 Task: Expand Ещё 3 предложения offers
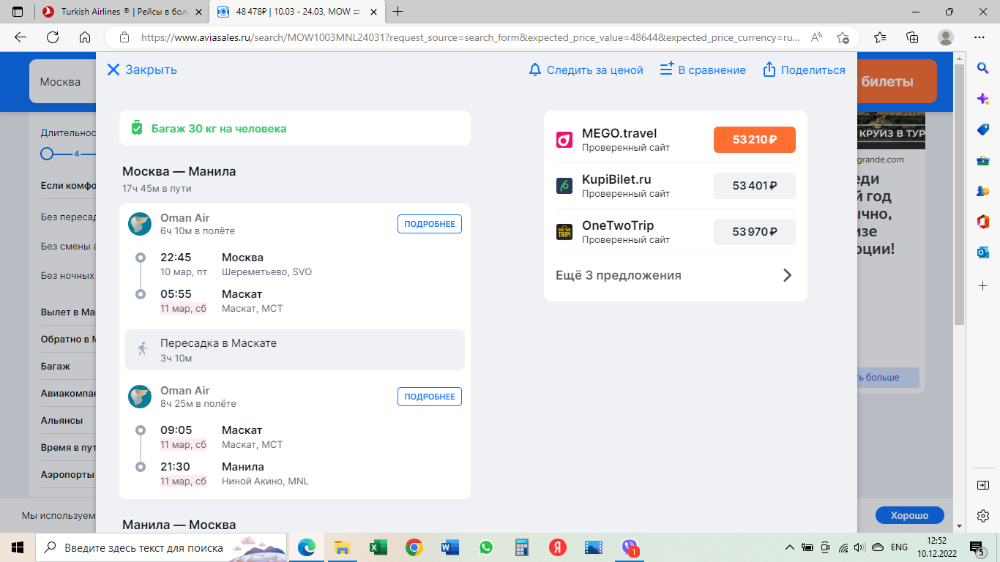coord(675,275)
